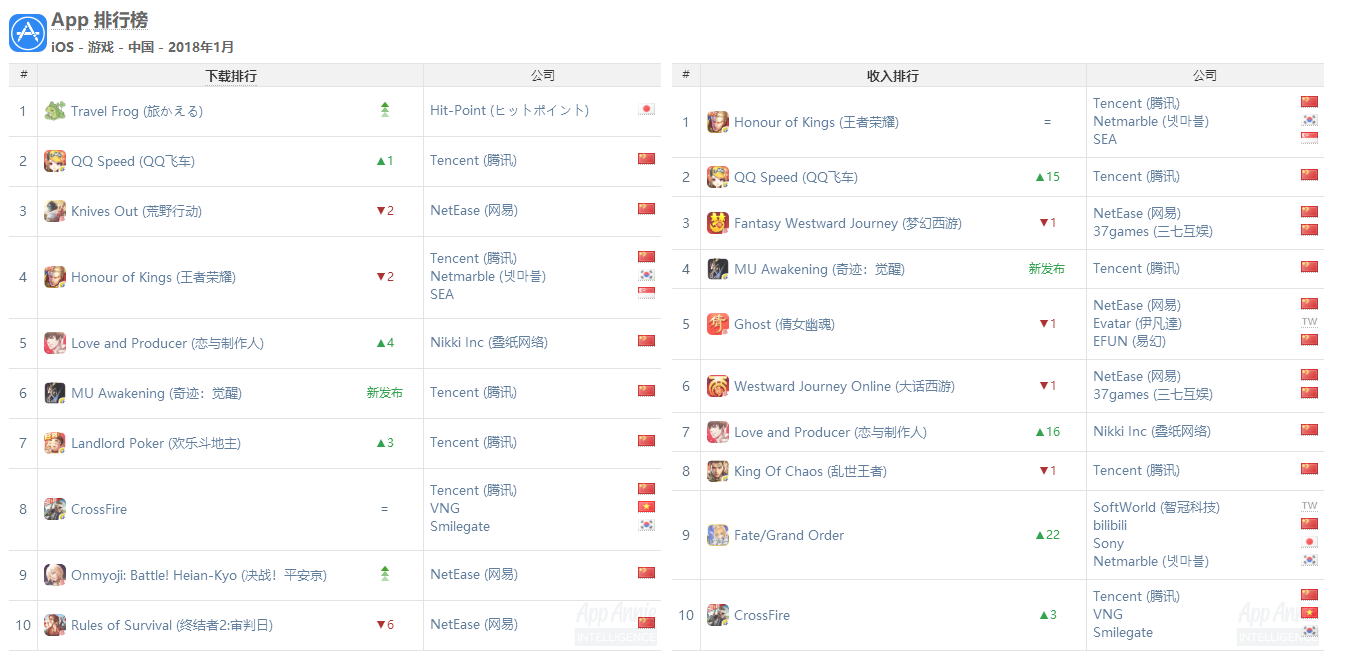Image resolution: width=1349 pixels, height=657 pixels.
Task: Click the ▲15 change for QQ Speed
Action: tap(1047, 177)
